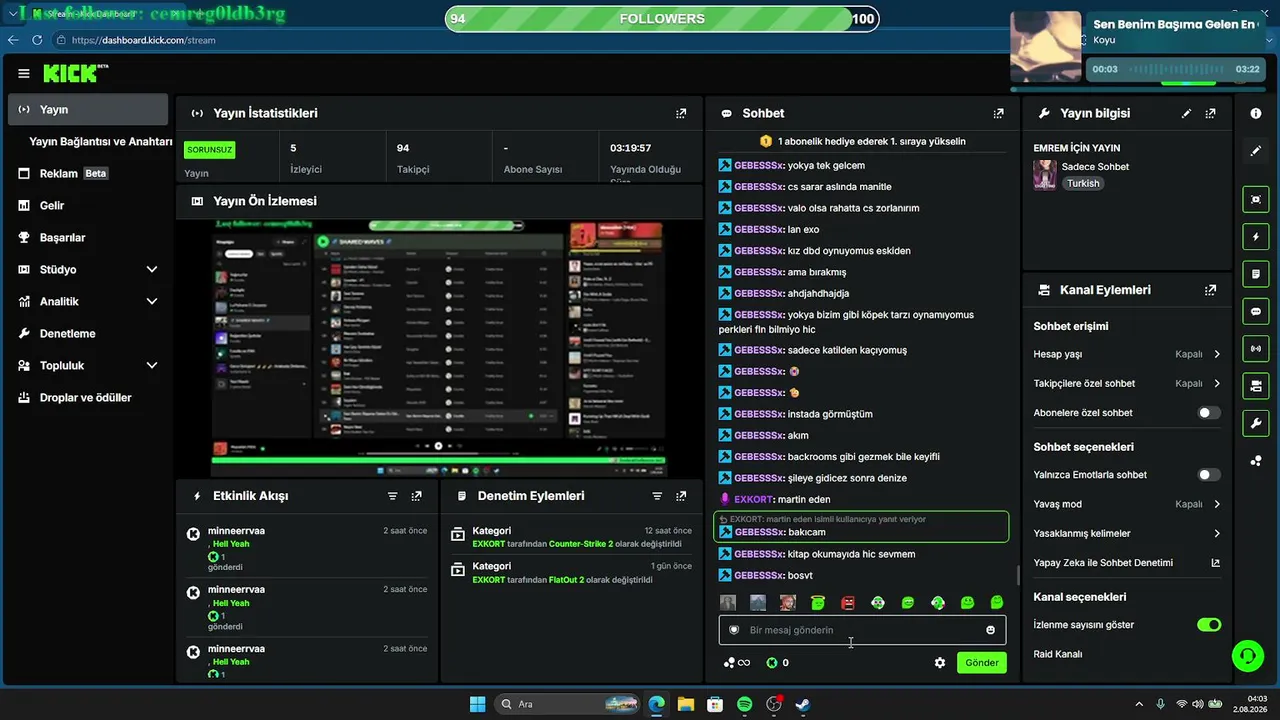Click the Koyu label in music overlay

click(x=1104, y=40)
